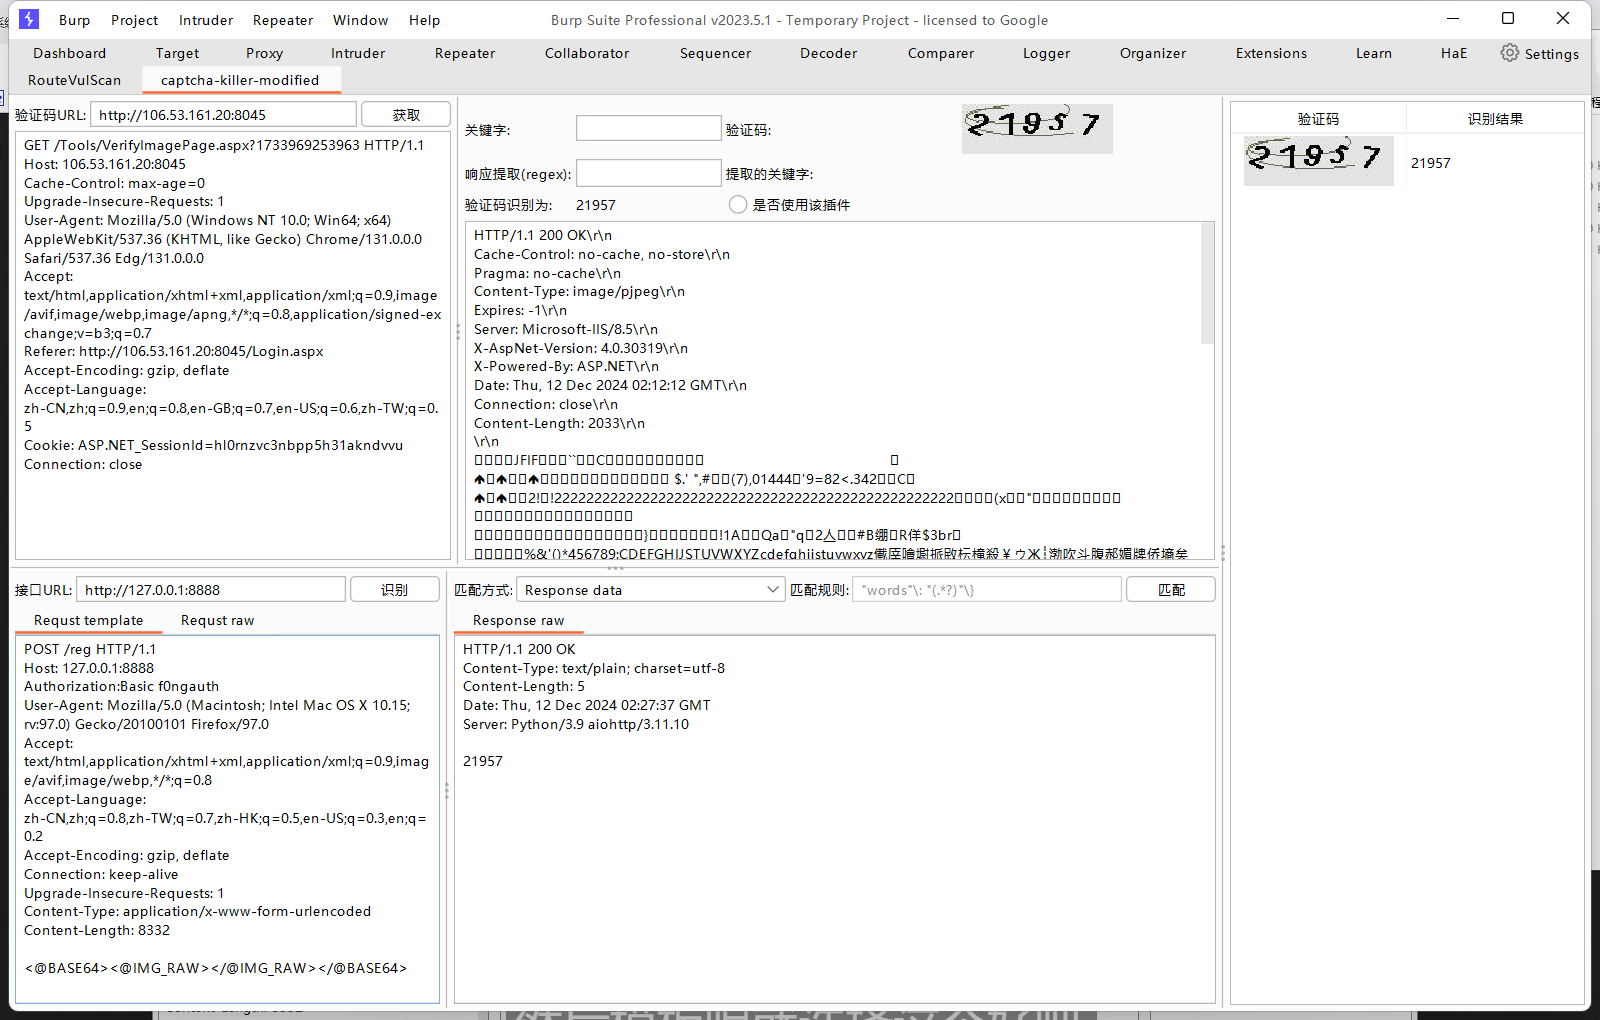Screen dimensions: 1600x1020
Task: Select the captcha-killer-modified tab
Action: 240,80
